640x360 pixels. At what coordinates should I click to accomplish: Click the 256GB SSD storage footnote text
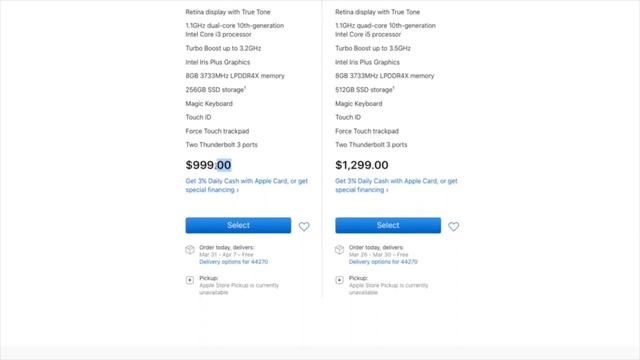pyautogui.click(x=216, y=89)
